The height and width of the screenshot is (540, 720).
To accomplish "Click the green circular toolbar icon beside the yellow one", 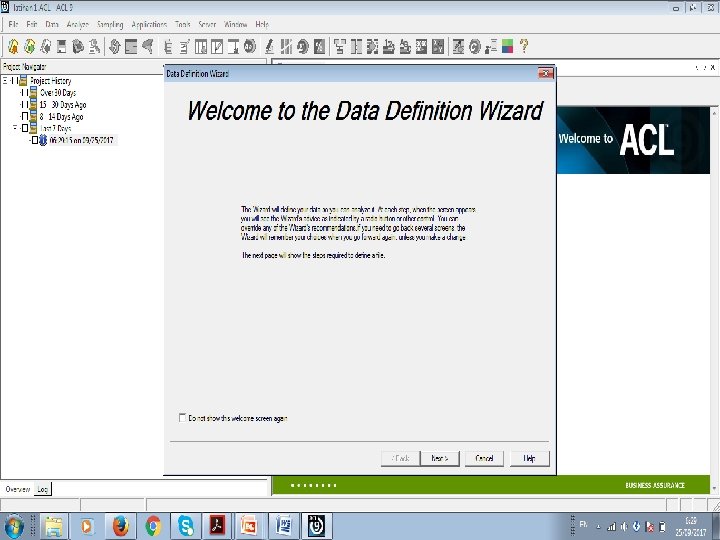I will tap(30, 46).
